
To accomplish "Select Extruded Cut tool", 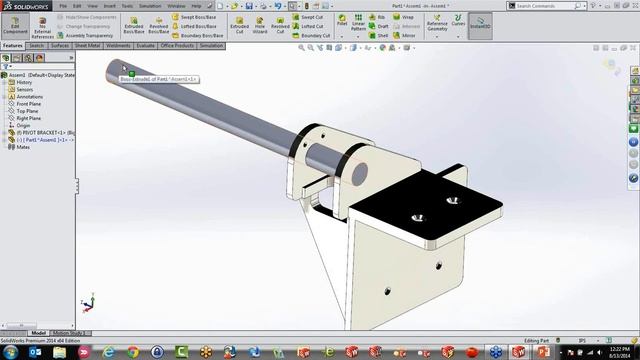I will click(x=240, y=26).
